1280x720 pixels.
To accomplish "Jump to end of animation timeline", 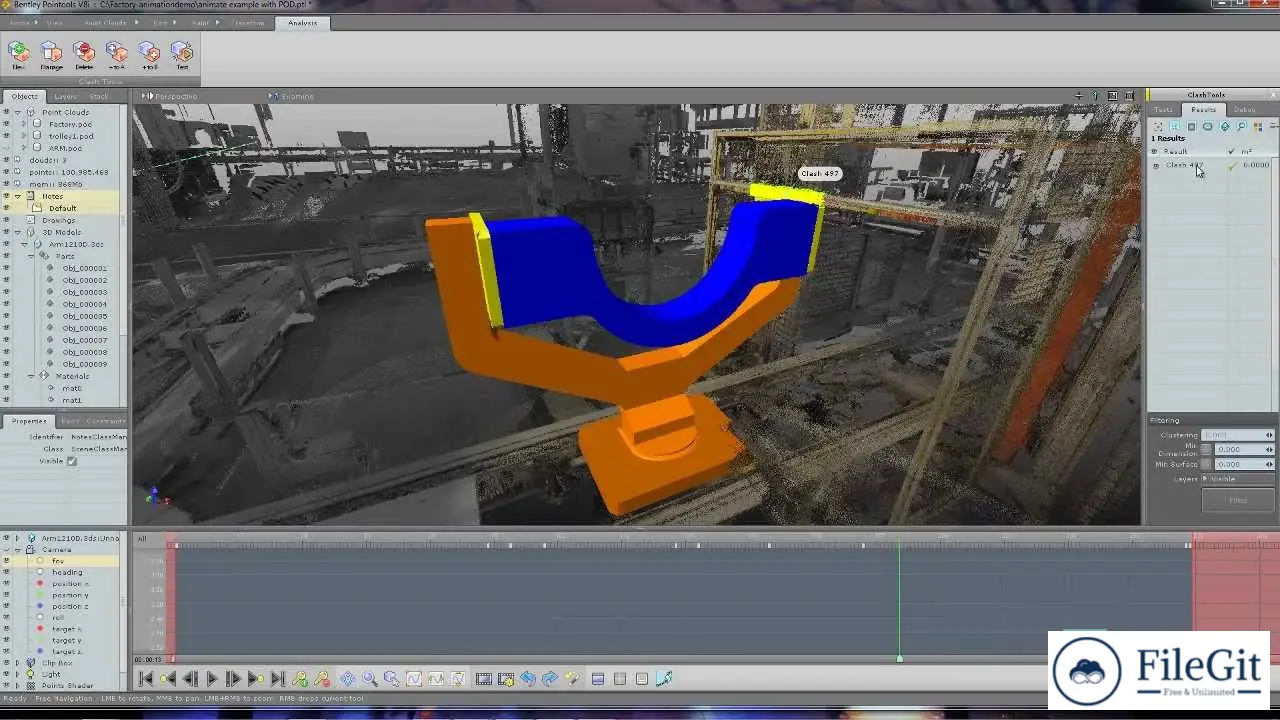I will tap(278, 679).
